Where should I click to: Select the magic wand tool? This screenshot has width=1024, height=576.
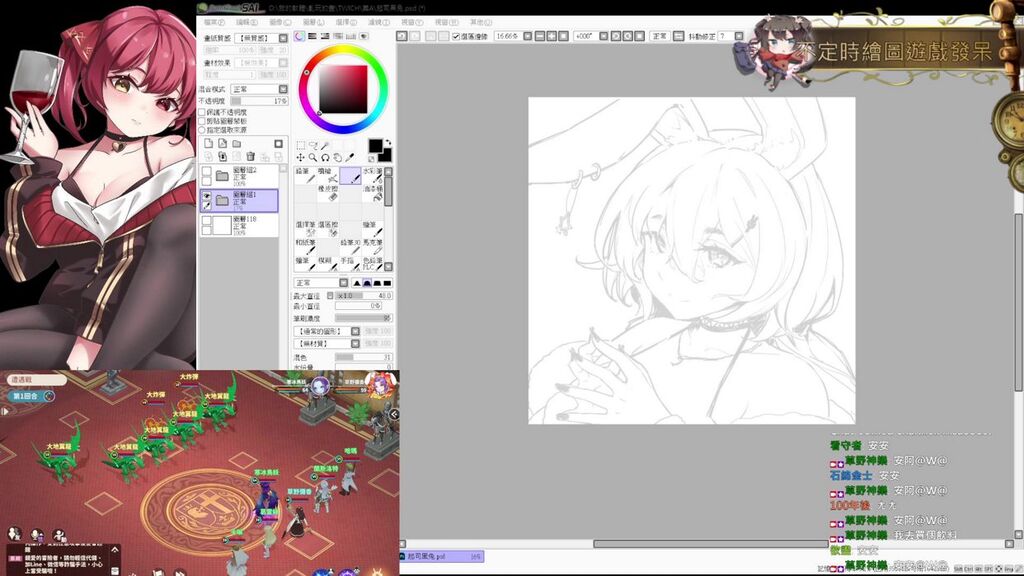pos(325,146)
